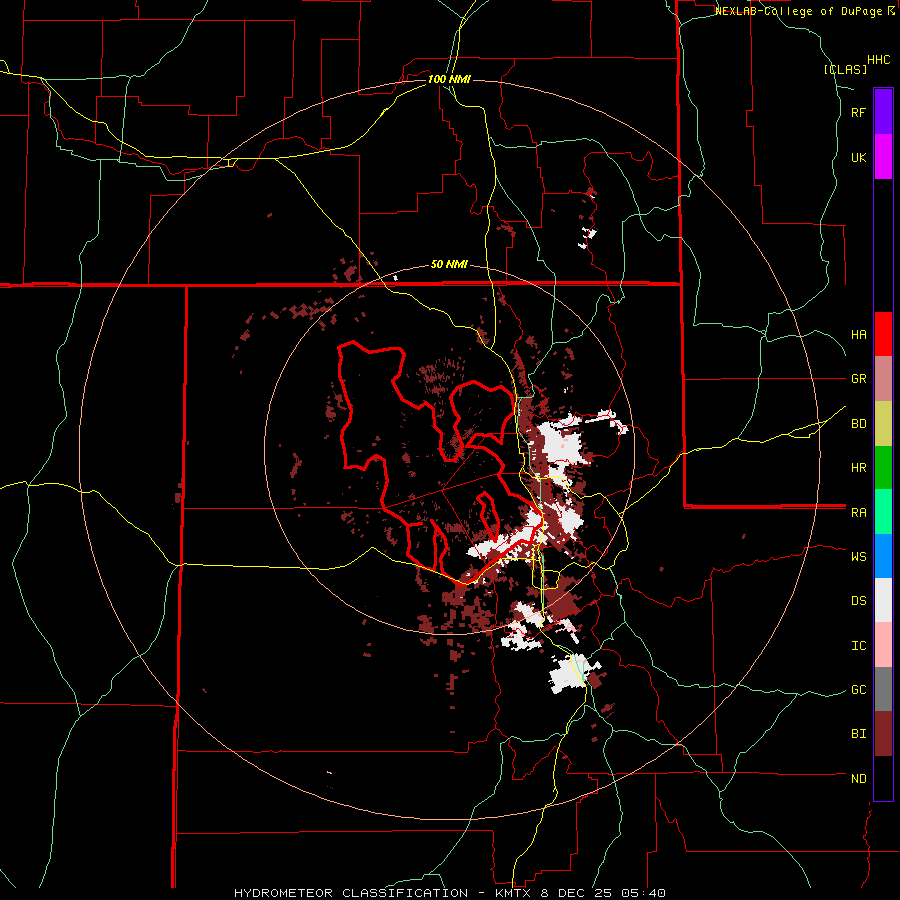Click the ND black legend swatch
This screenshot has width=900, height=900.
point(883,778)
